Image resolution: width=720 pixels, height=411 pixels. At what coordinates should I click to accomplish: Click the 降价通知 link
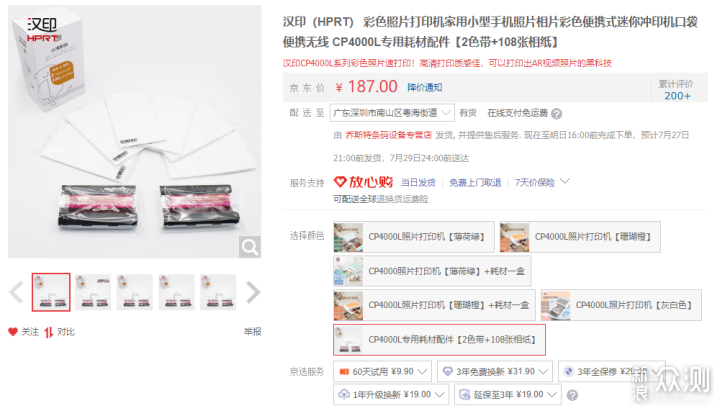click(425, 87)
